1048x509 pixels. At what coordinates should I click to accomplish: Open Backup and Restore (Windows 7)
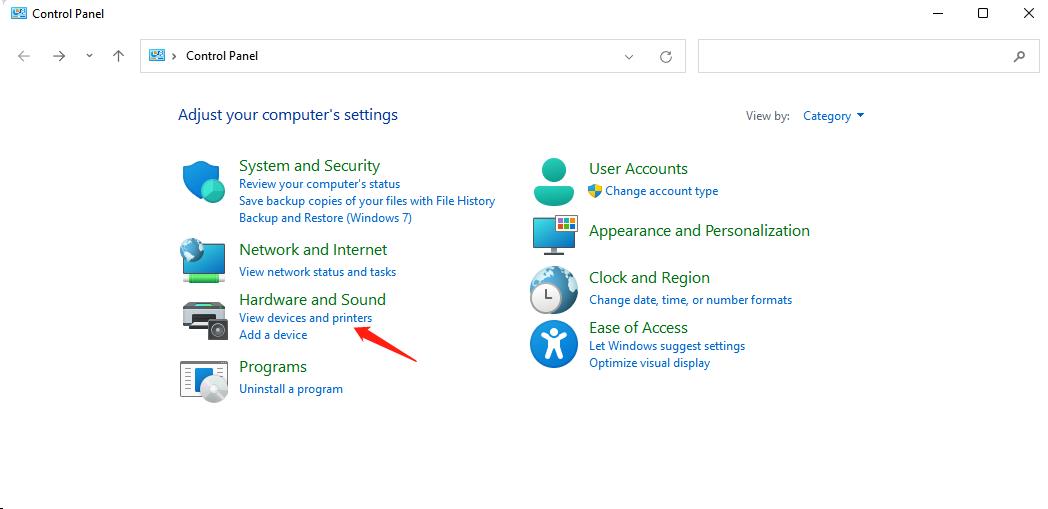pos(325,218)
